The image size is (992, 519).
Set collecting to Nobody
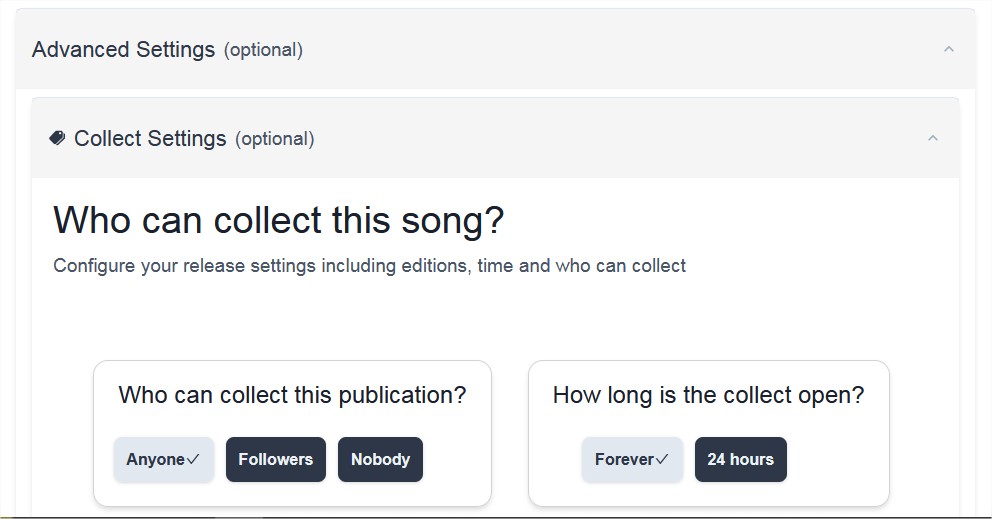[380, 460]
